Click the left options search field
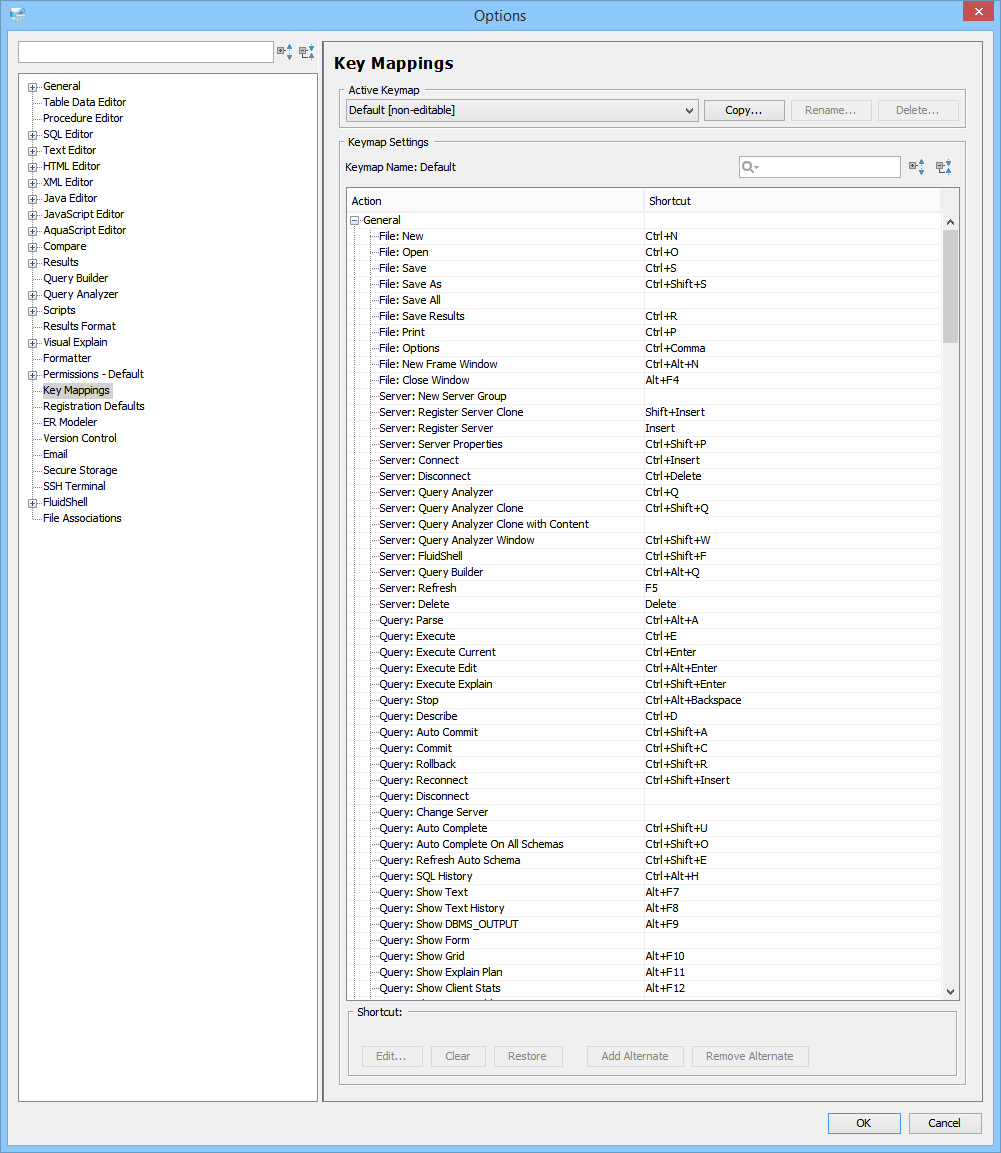Viewport: 1001px width, 1153px height. [146, 52]
